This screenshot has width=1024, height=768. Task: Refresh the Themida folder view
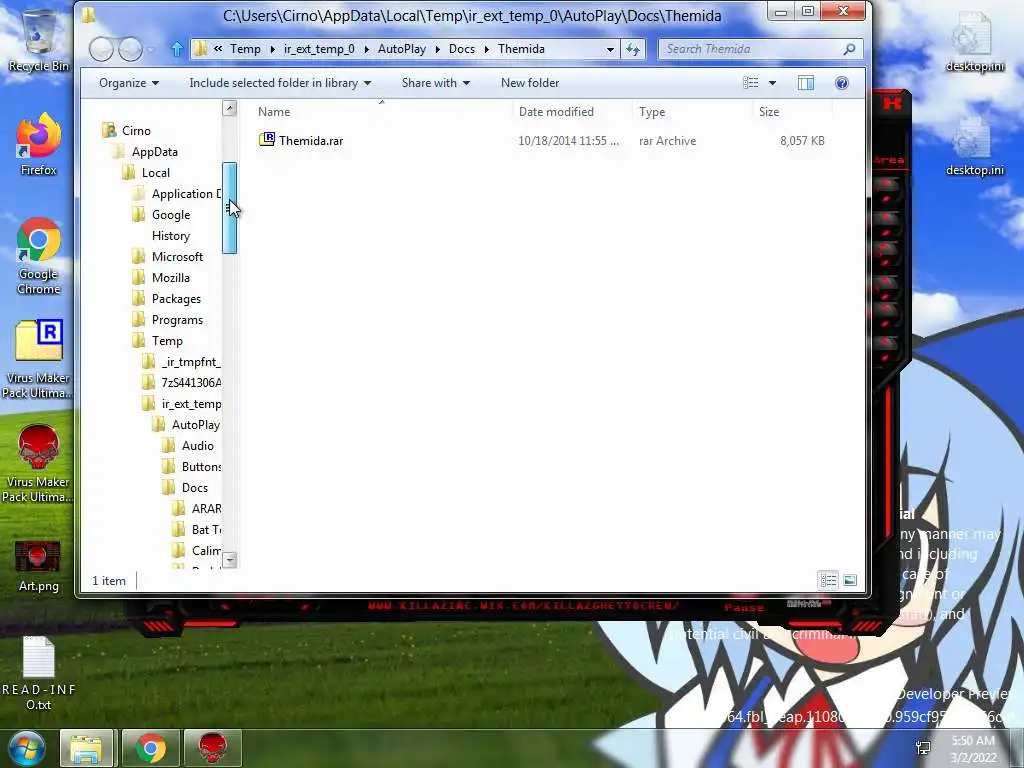[633, 49]
